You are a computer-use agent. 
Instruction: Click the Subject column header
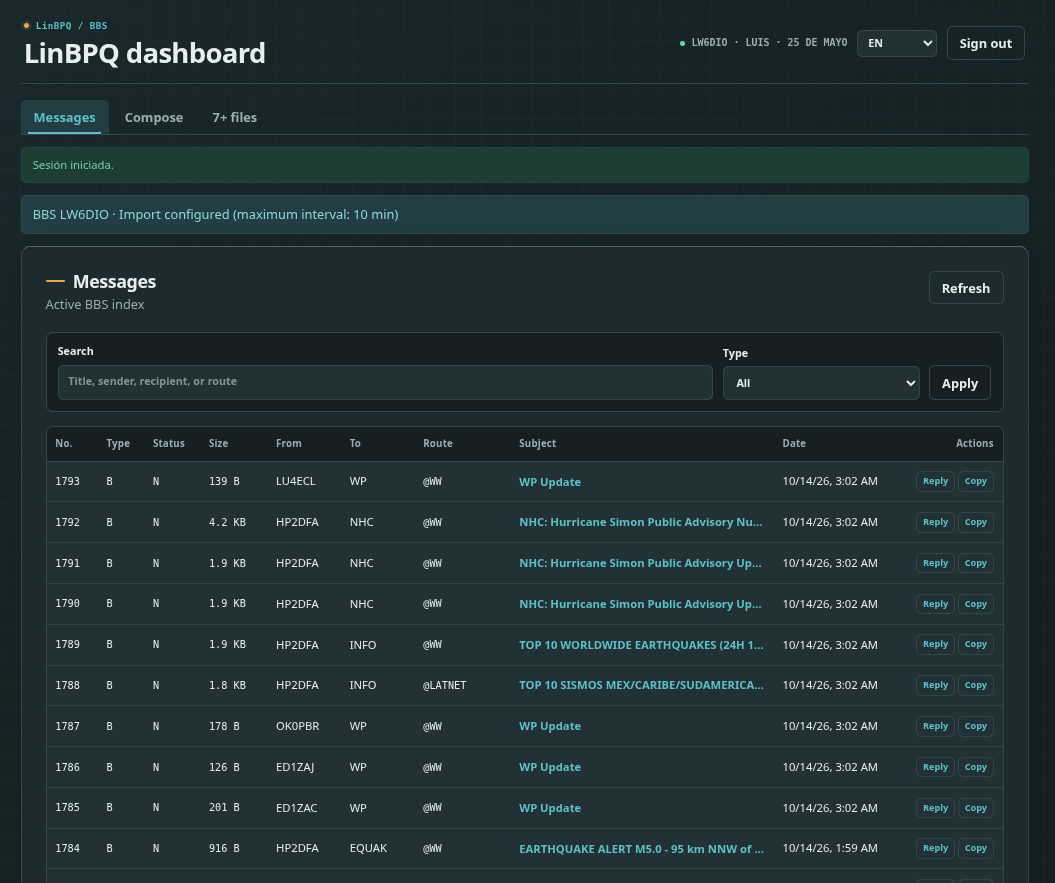pyautogui.click(x=537, y=444)
